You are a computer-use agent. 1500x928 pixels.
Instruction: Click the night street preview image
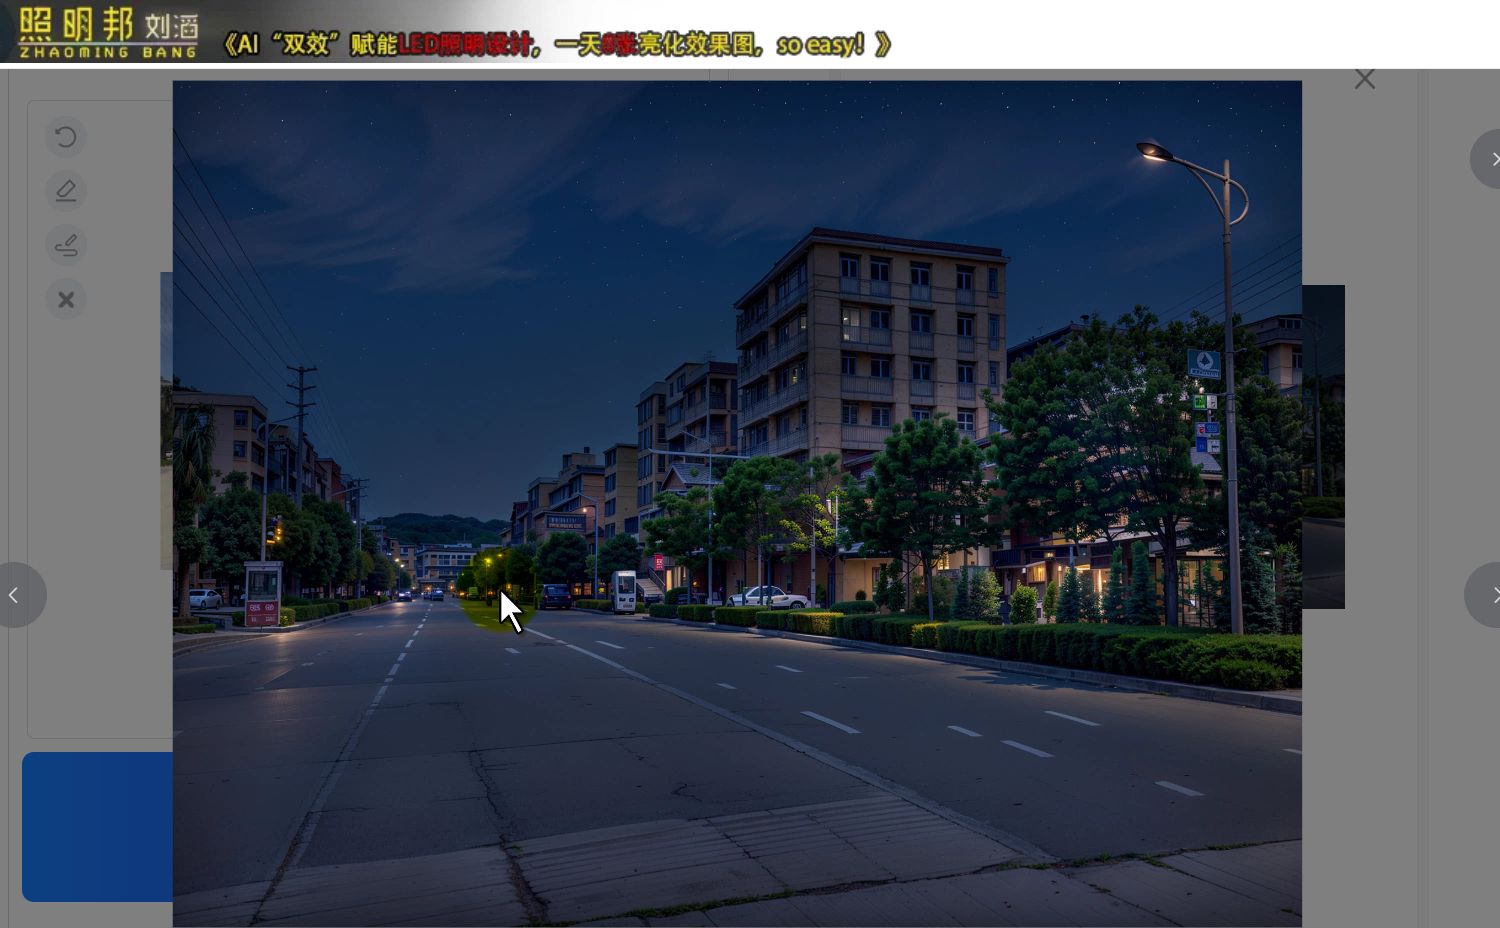click(x=737, y=500)
